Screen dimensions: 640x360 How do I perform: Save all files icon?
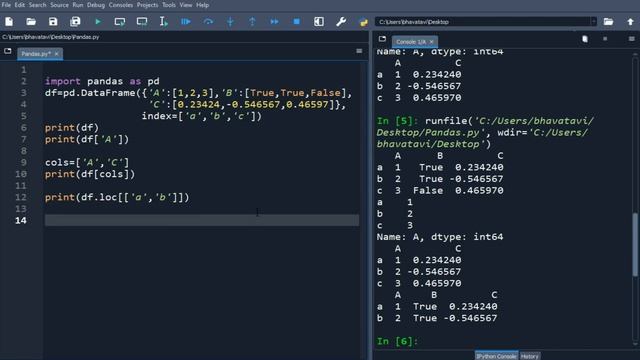[x=75, y=22]
